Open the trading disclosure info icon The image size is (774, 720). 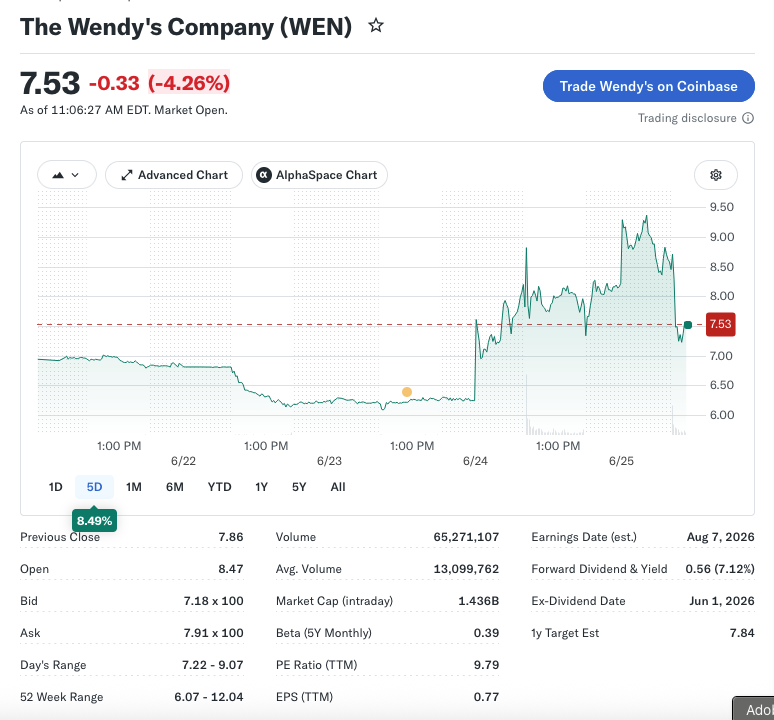tap(748, 118)
